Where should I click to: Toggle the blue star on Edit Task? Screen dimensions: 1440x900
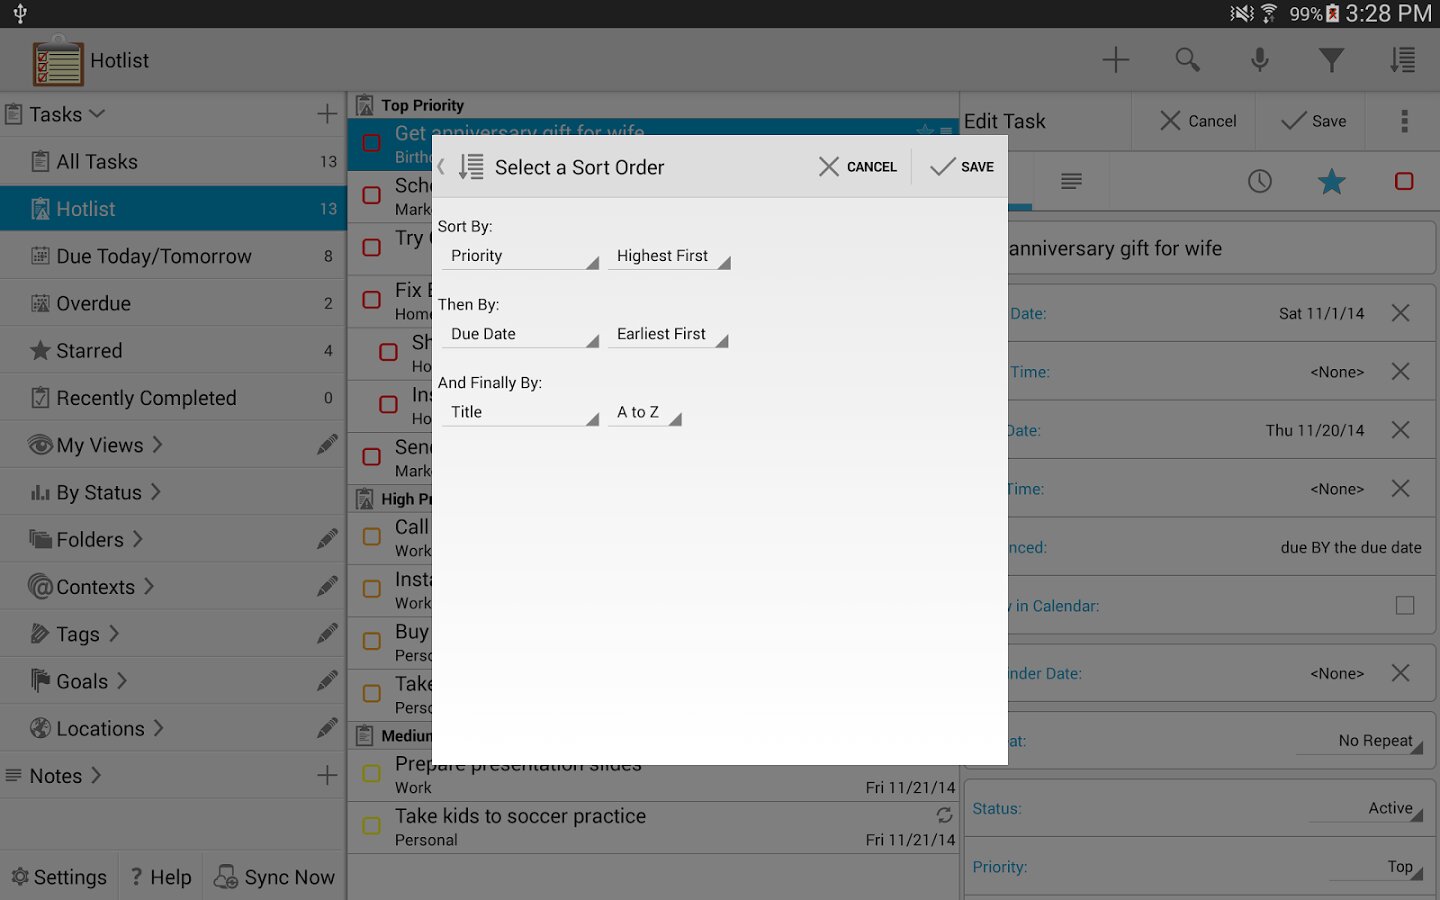(x=1331, y=182)
